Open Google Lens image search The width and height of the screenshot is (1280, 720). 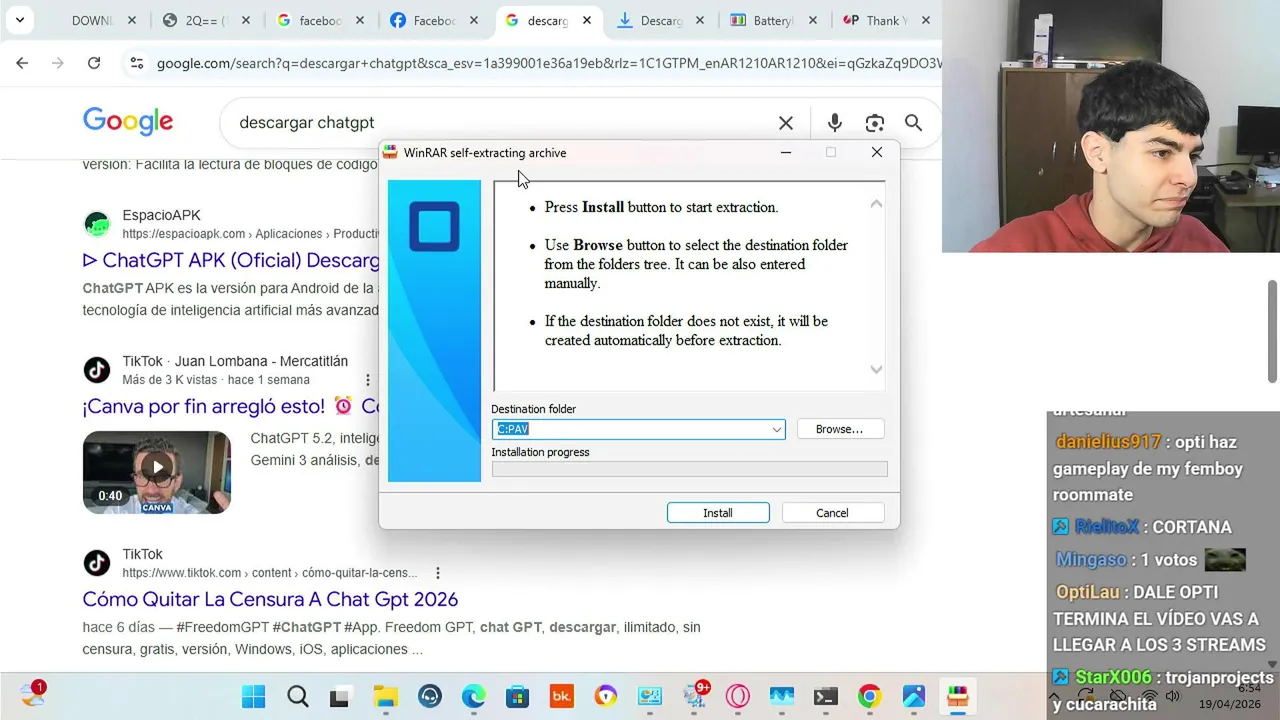875,123
